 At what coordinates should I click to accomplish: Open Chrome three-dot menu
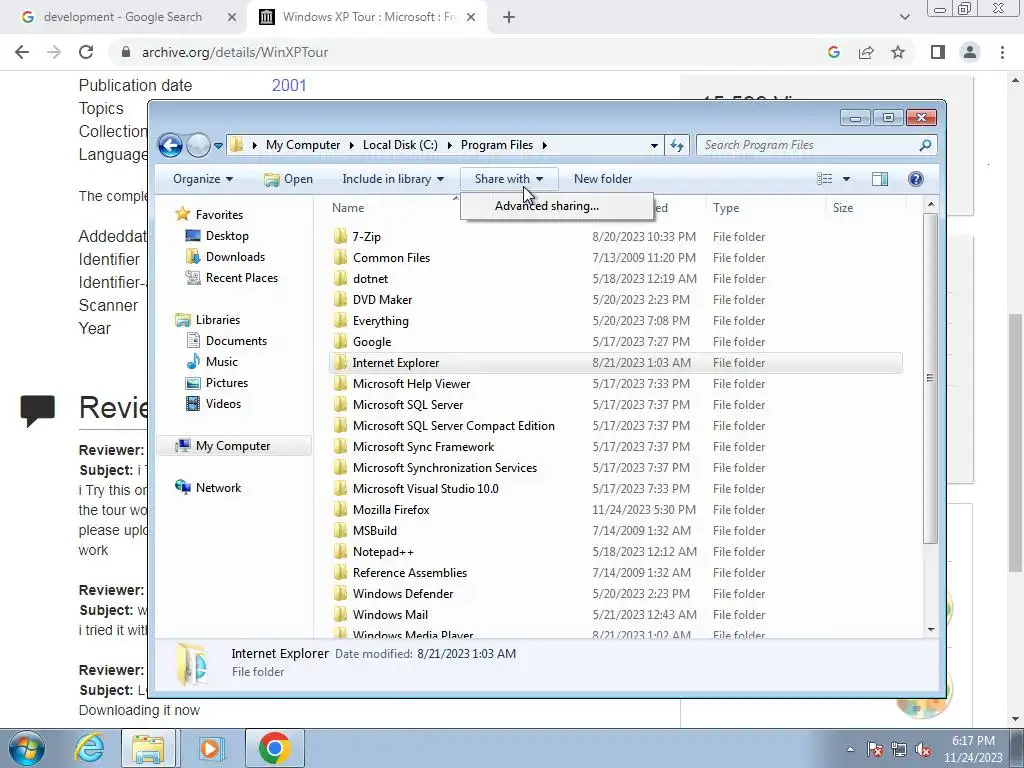click(x=1002, y=52)
